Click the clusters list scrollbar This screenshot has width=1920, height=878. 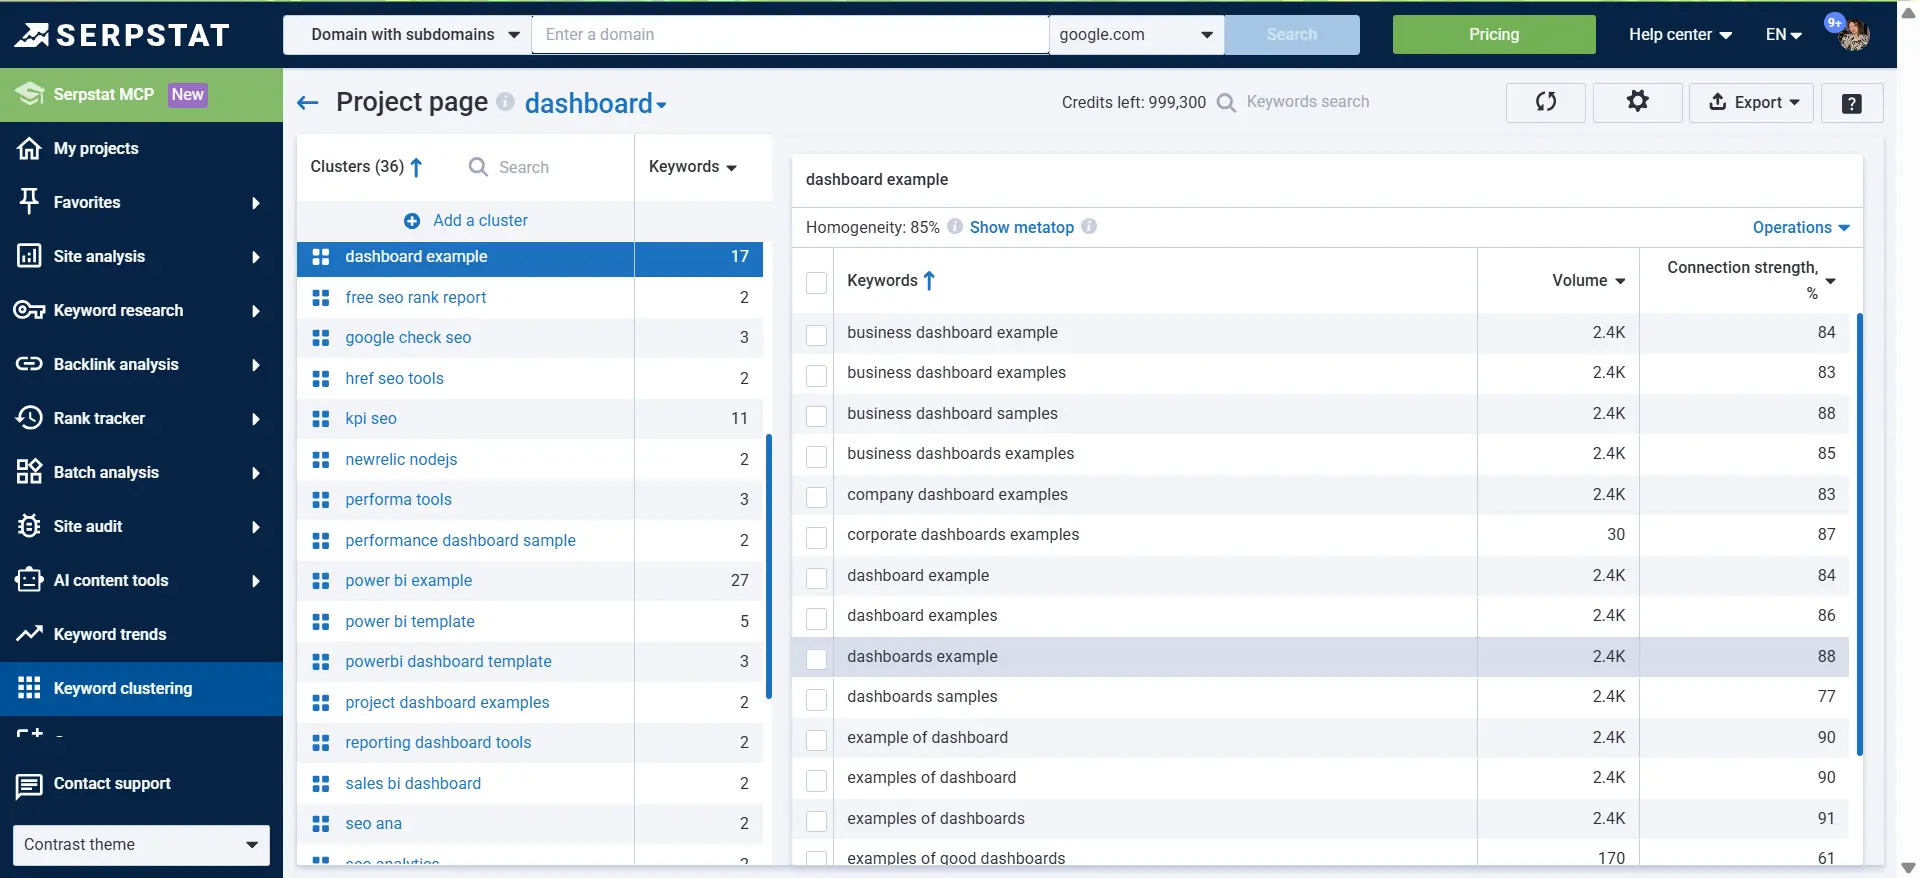[769, 566]
